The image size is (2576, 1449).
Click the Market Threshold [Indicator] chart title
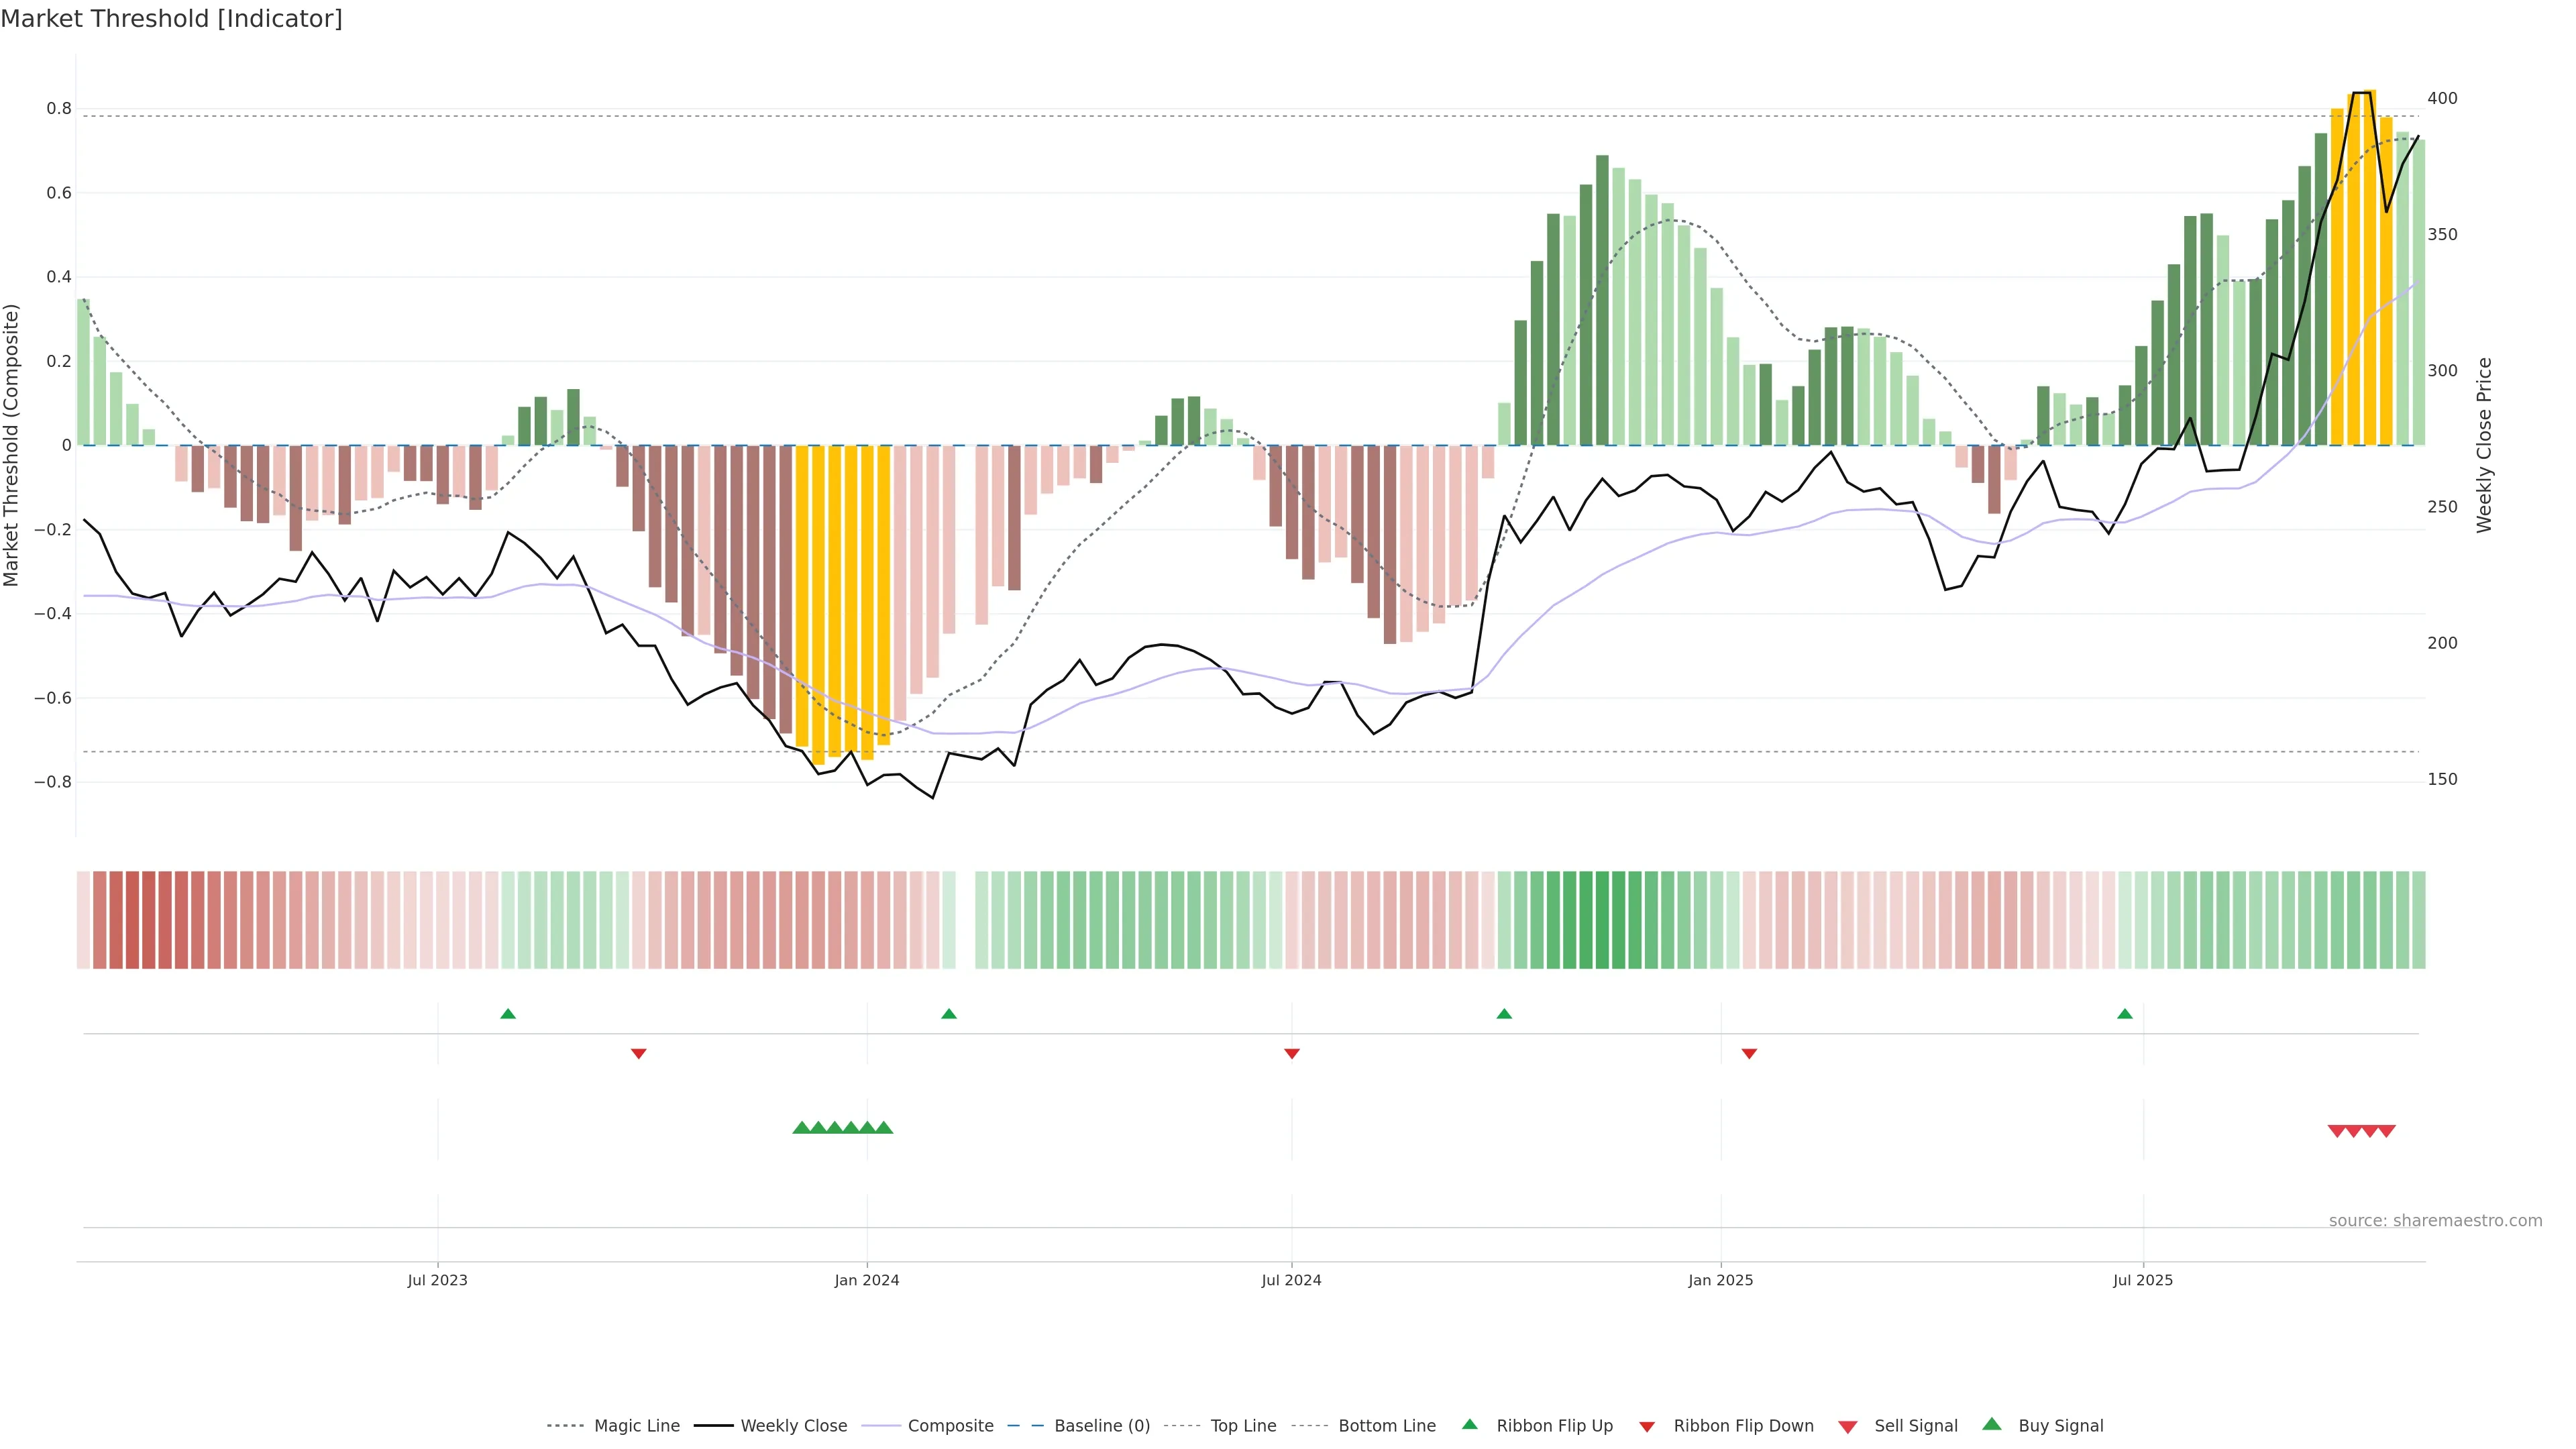(171, 19)
